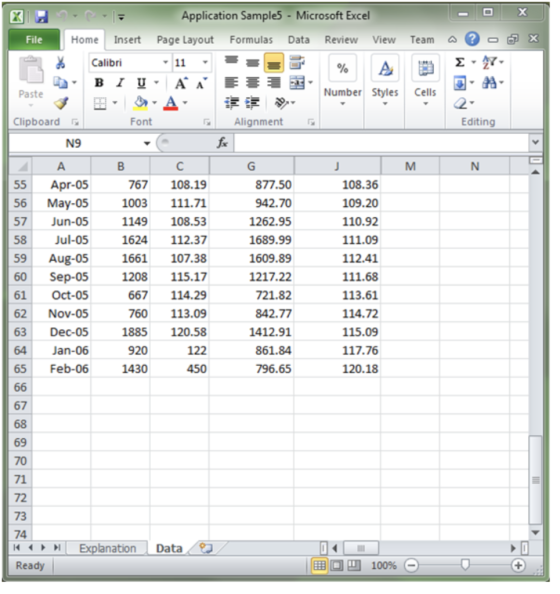Expand the Styles group dropdown
Screen dimensions: 560x594
385,104
